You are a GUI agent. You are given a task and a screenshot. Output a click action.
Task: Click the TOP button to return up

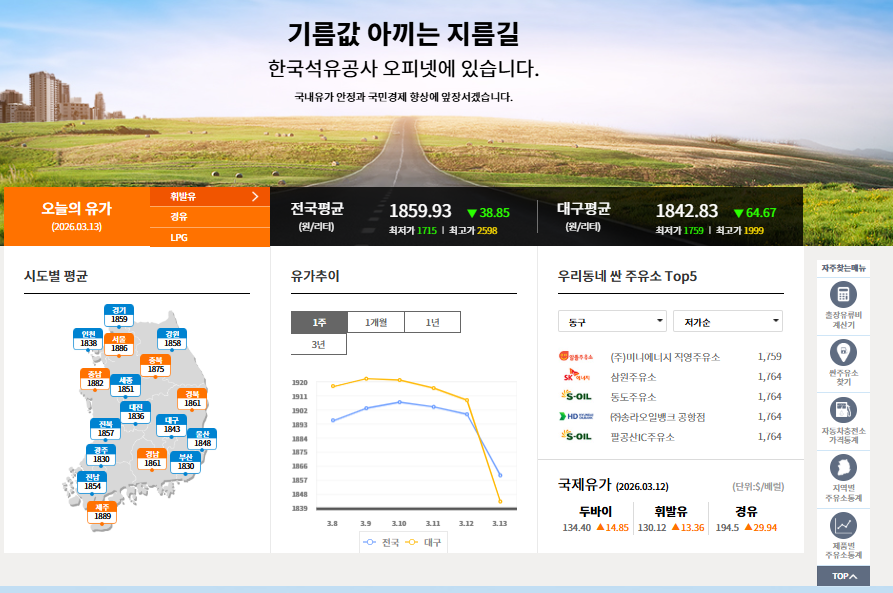pos(843,576)
